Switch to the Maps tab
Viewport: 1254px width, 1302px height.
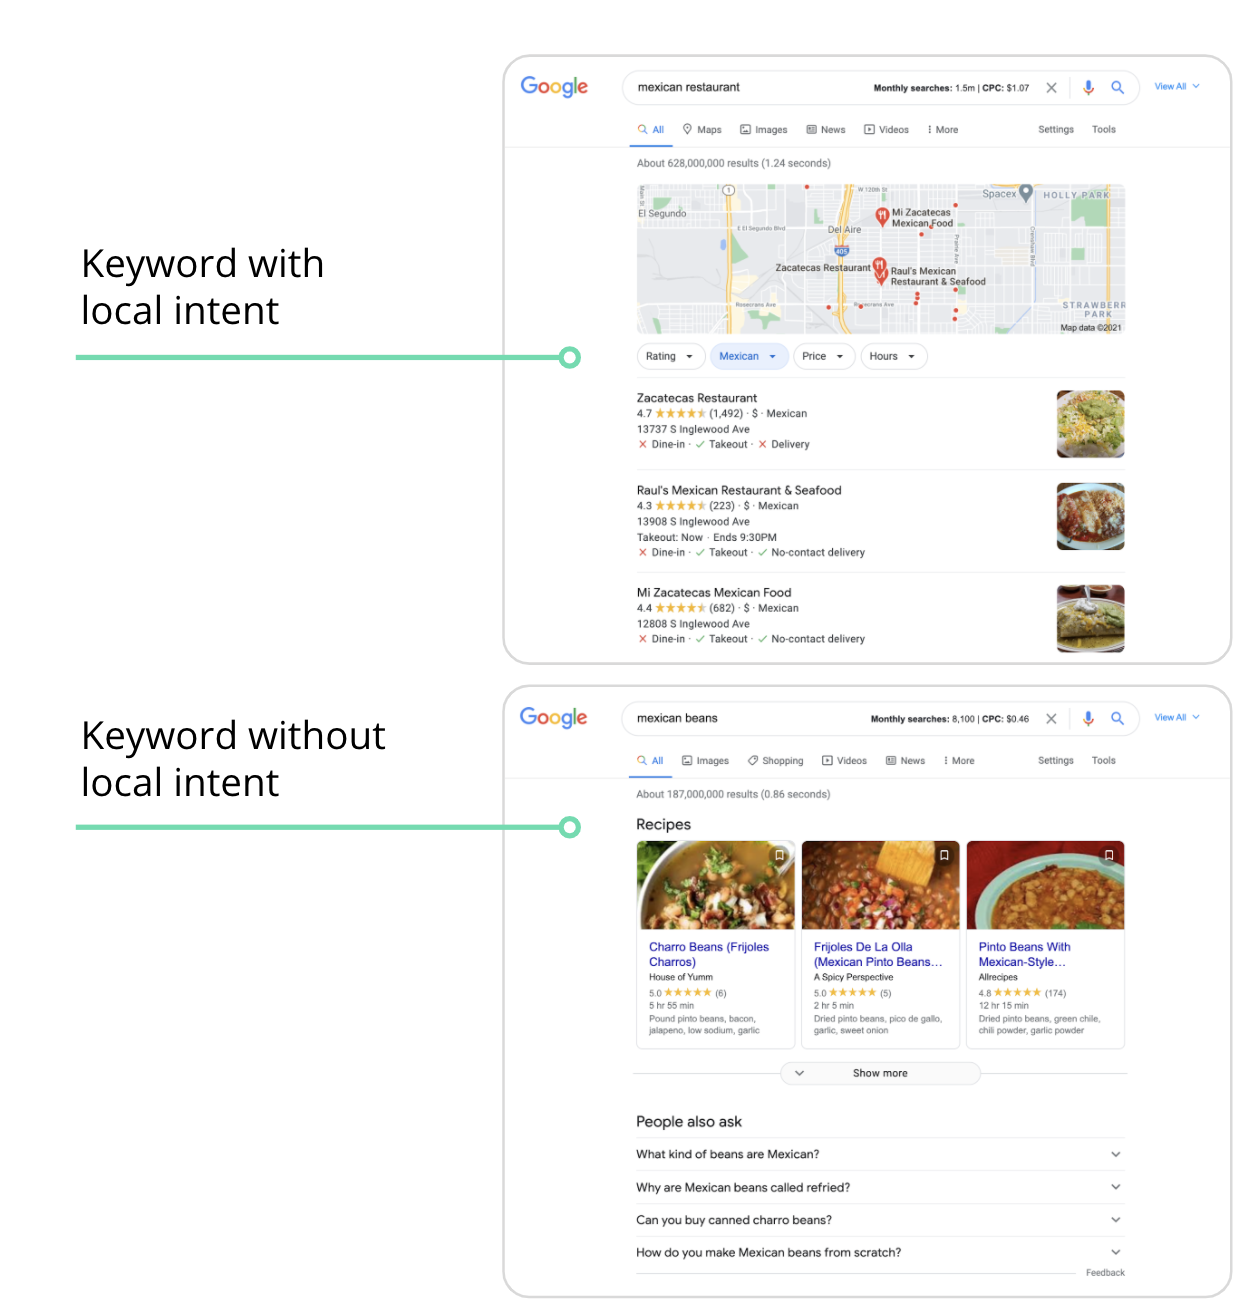tap(701, 129)
